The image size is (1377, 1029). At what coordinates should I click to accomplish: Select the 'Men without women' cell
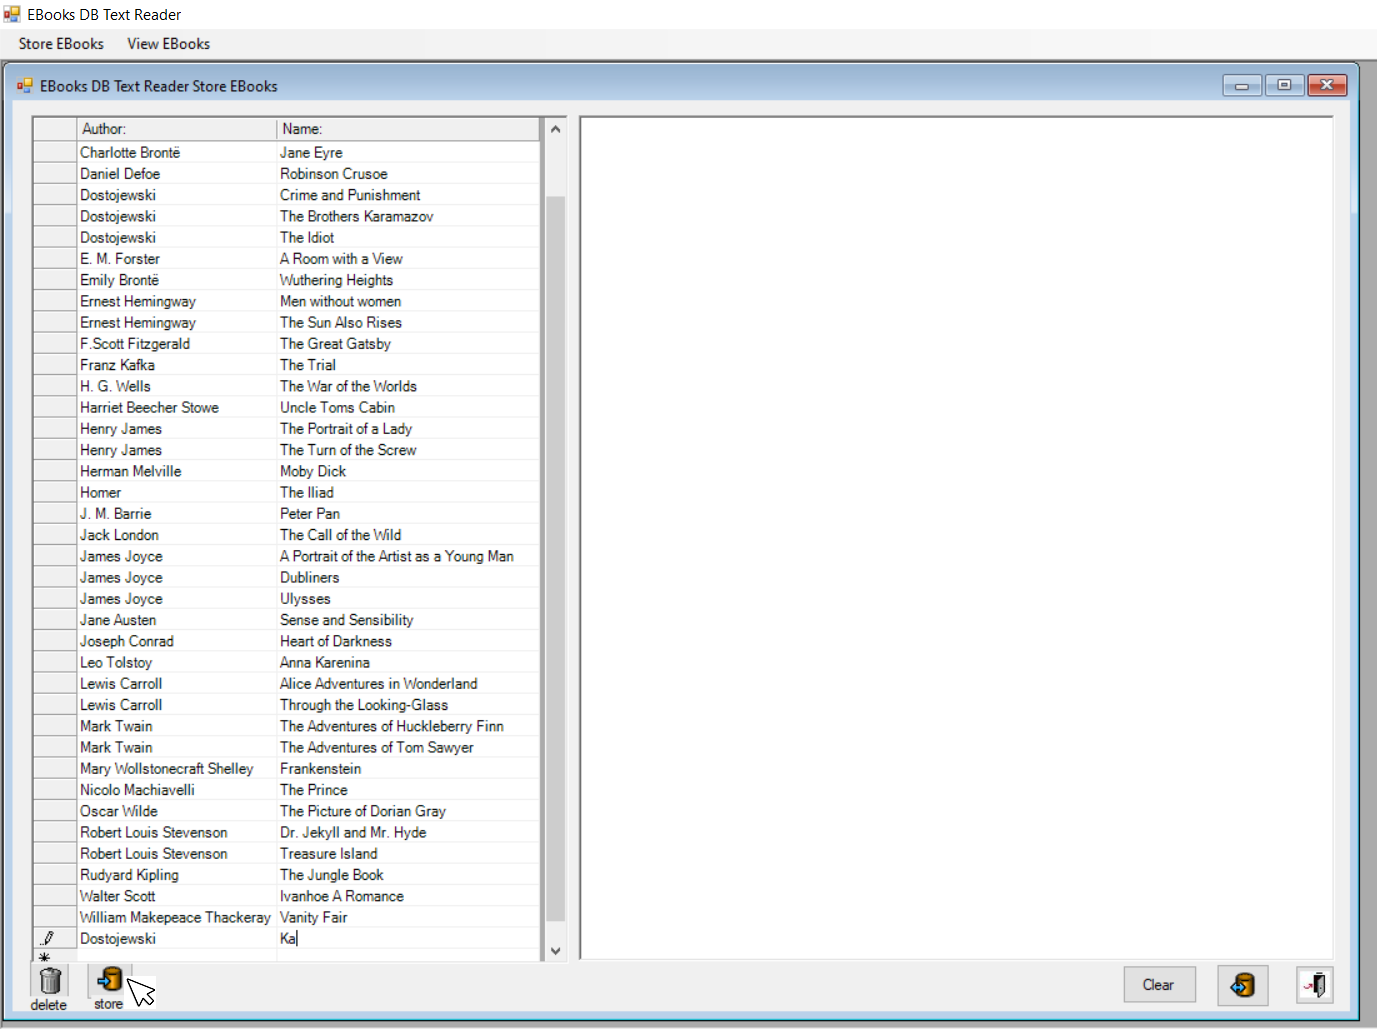coord(408,301)
